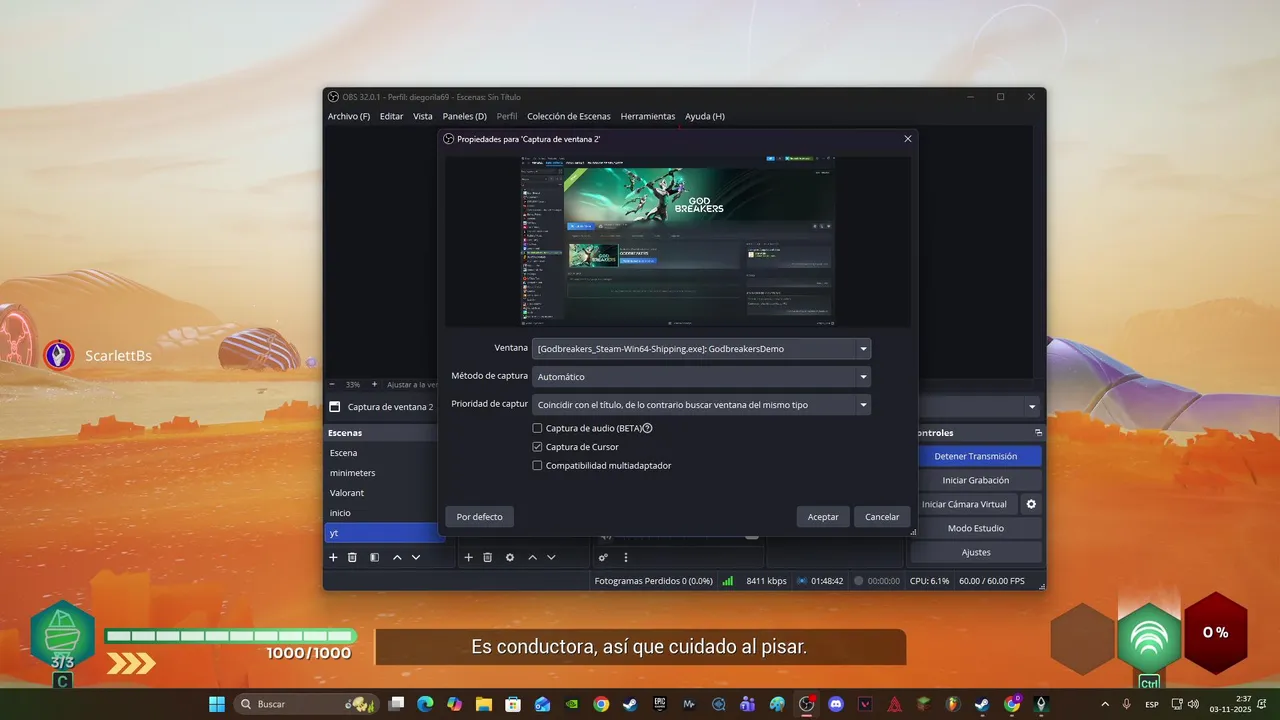The width and height of the screenshot is (1280, 720).
Task: Move the selected scene down
Action: (x=416, y=557)
